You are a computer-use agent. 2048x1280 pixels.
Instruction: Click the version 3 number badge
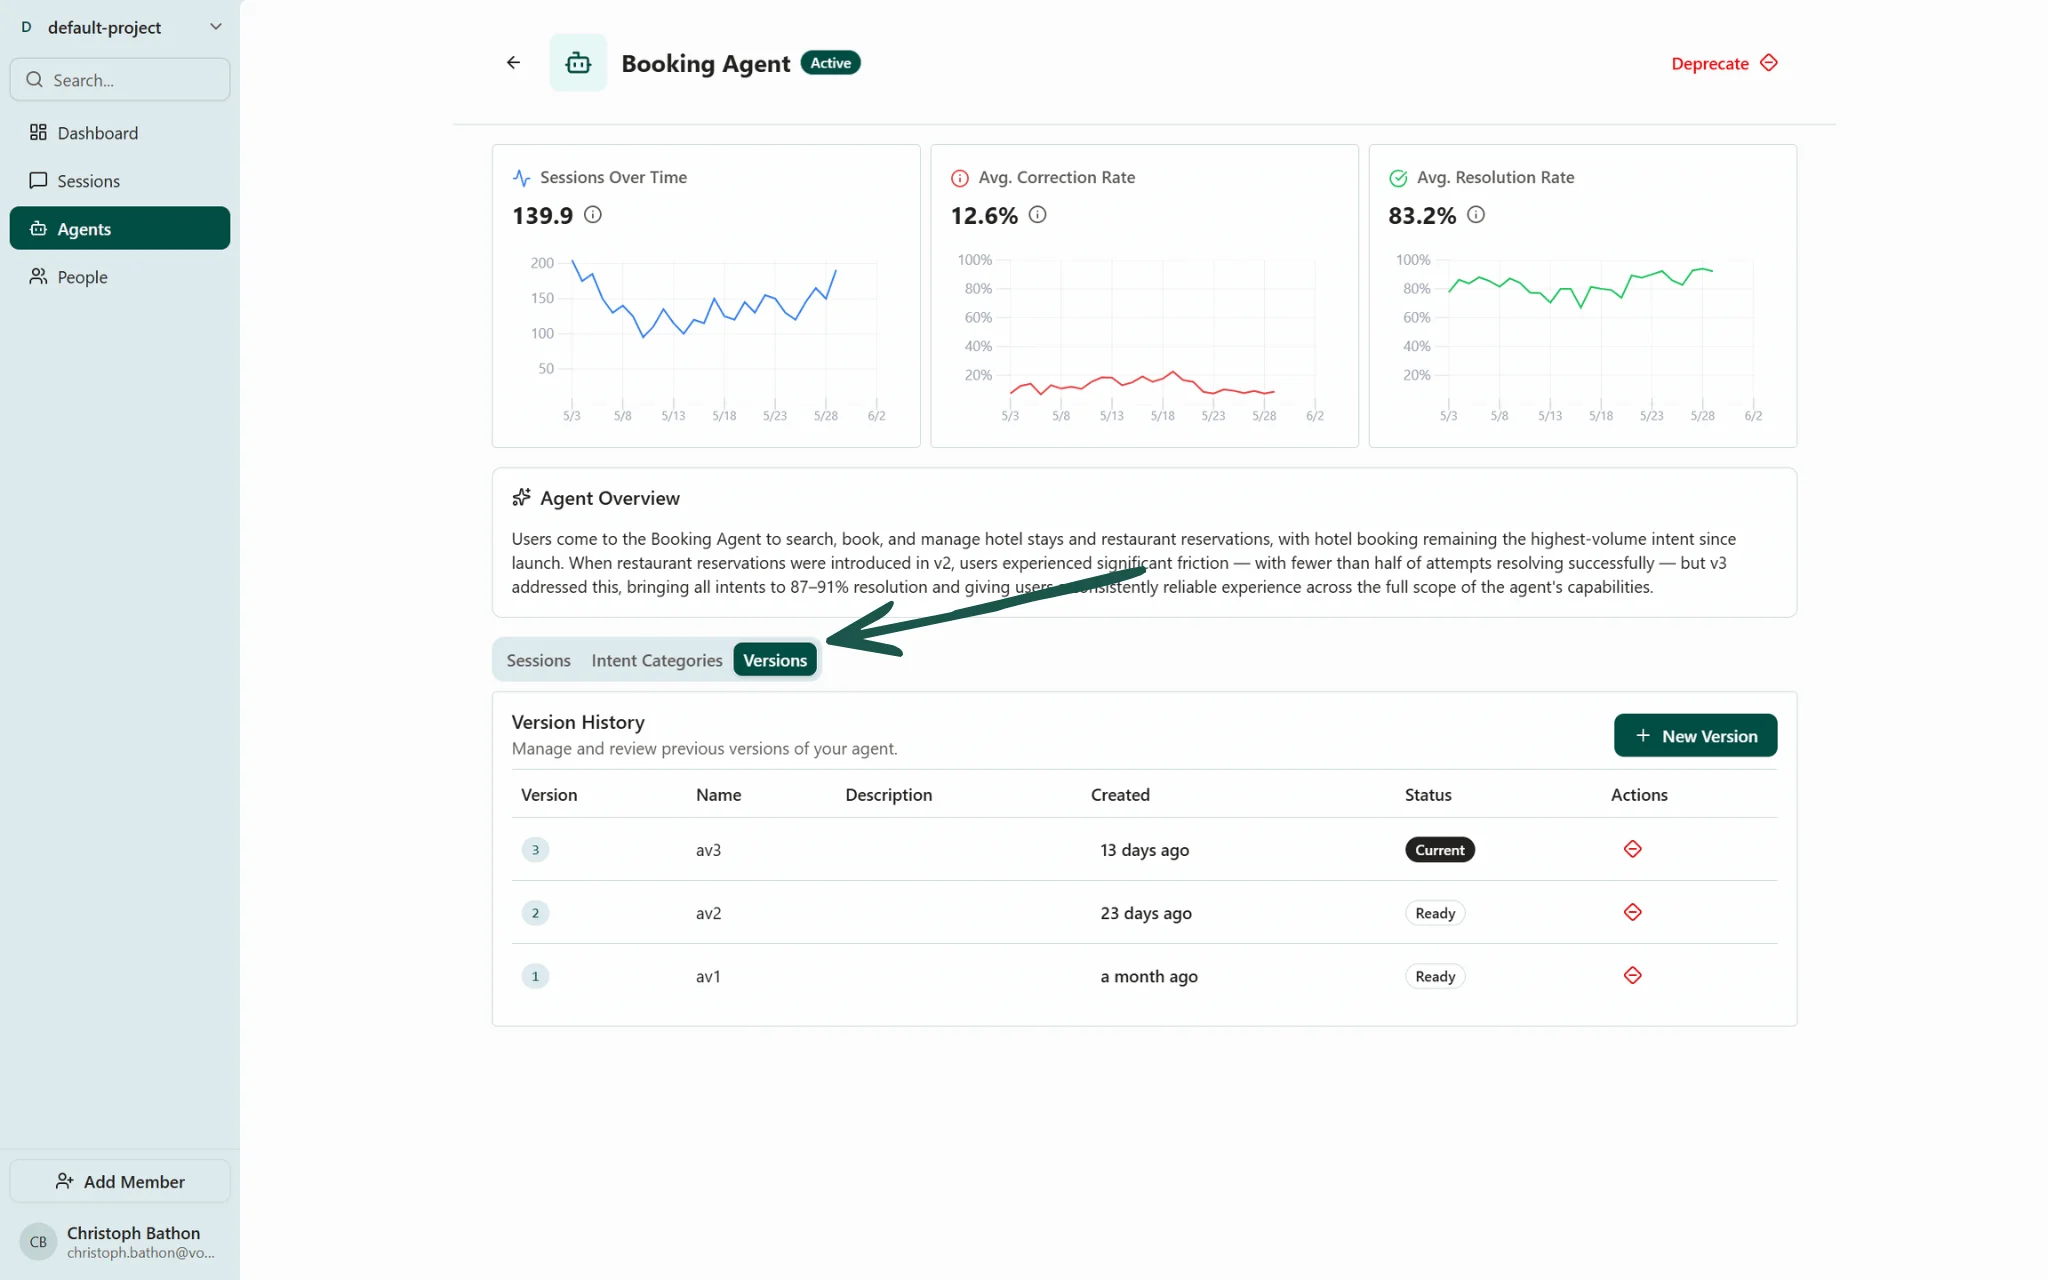tap(535, 850)
